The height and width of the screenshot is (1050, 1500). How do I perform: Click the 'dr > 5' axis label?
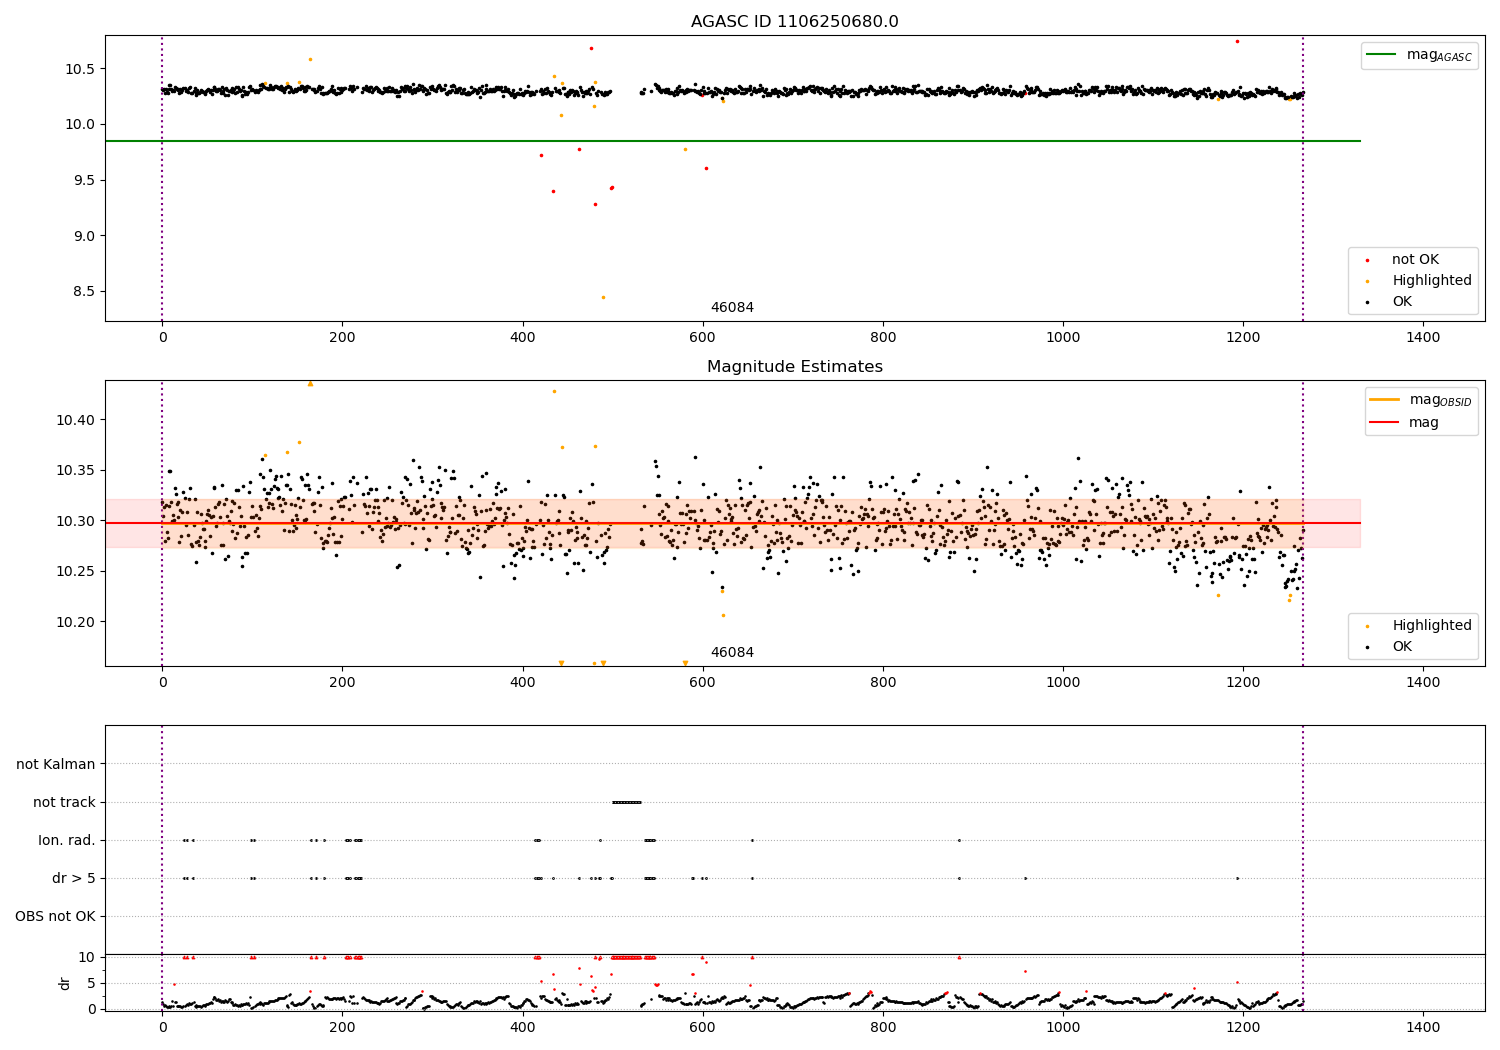click(74, 878)
